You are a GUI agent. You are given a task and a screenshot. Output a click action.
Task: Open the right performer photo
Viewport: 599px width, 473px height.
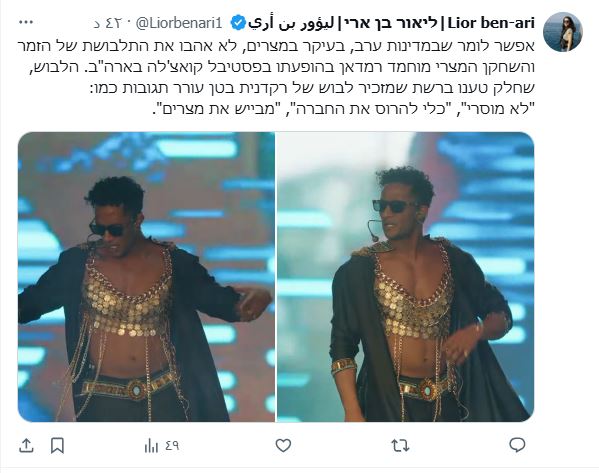coord(405,277)
